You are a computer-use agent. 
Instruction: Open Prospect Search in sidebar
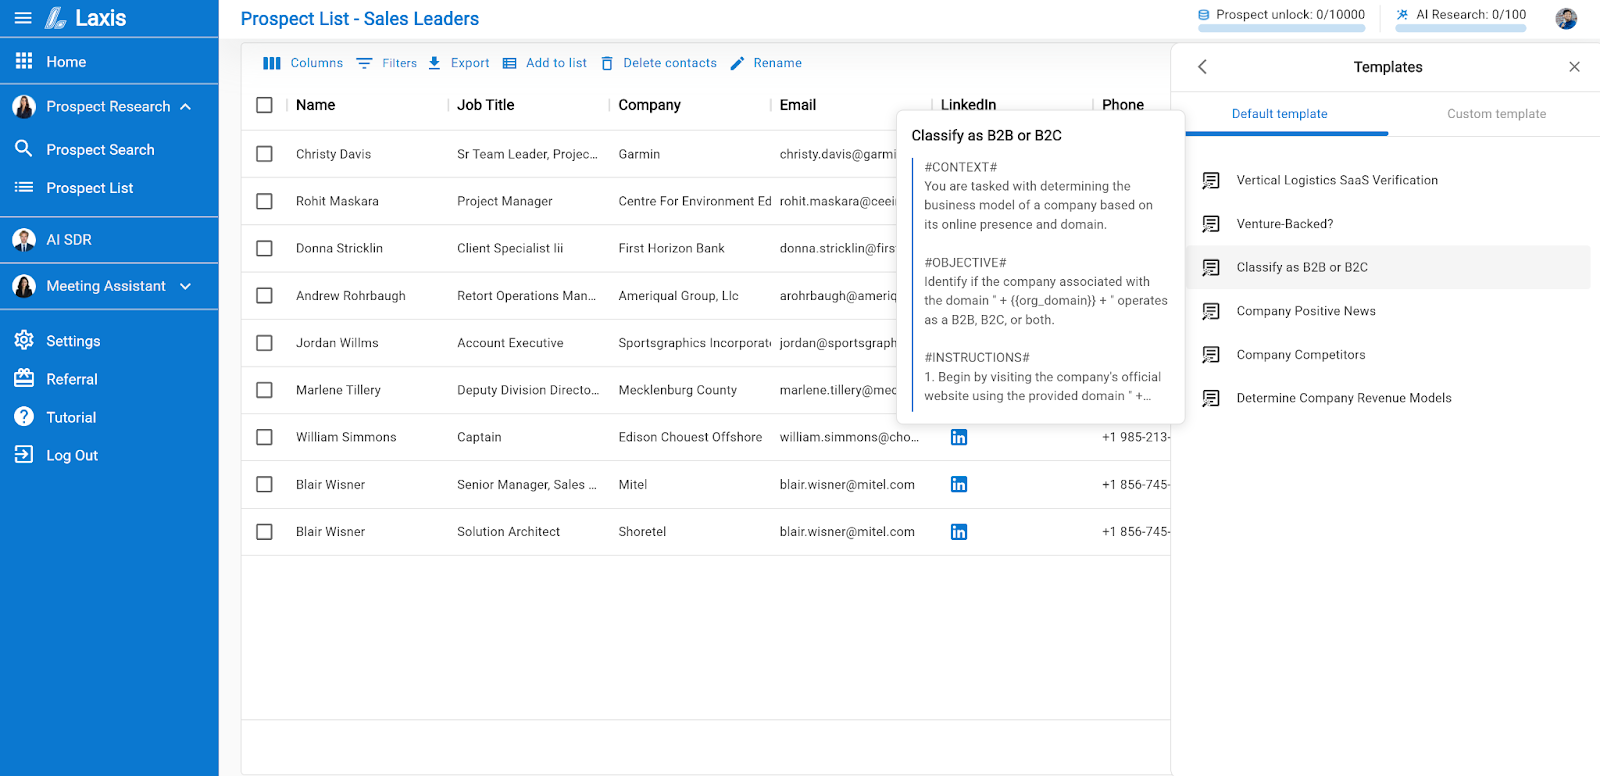[100, 149]
